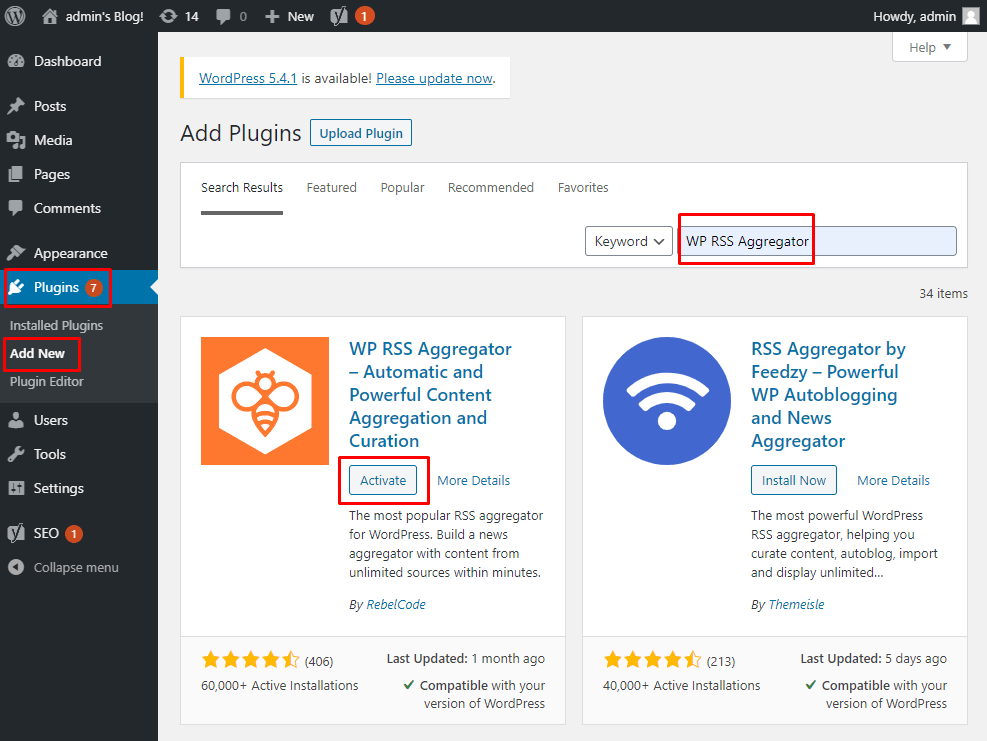The image size is (987, 741).
Task: Click the Plugins plug icon in sidebar
Action: click(x=16, y=287)
